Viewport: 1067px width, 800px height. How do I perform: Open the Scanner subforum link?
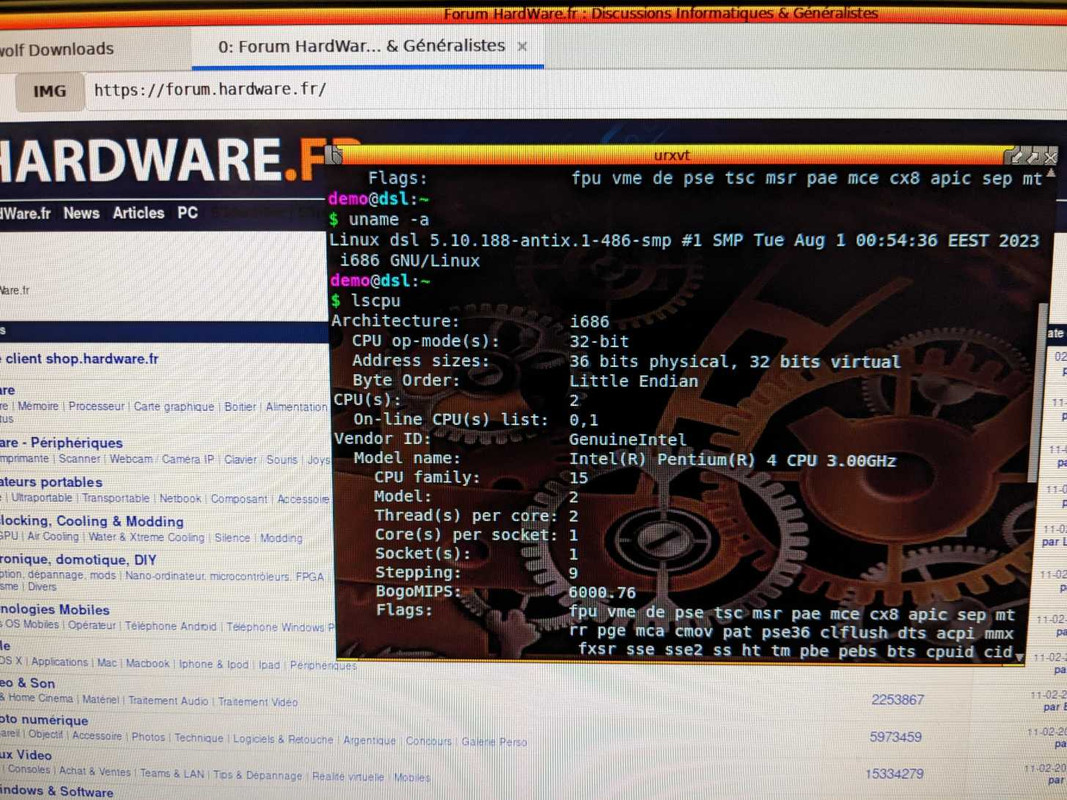pyautogui.click(x=79, y=459)
